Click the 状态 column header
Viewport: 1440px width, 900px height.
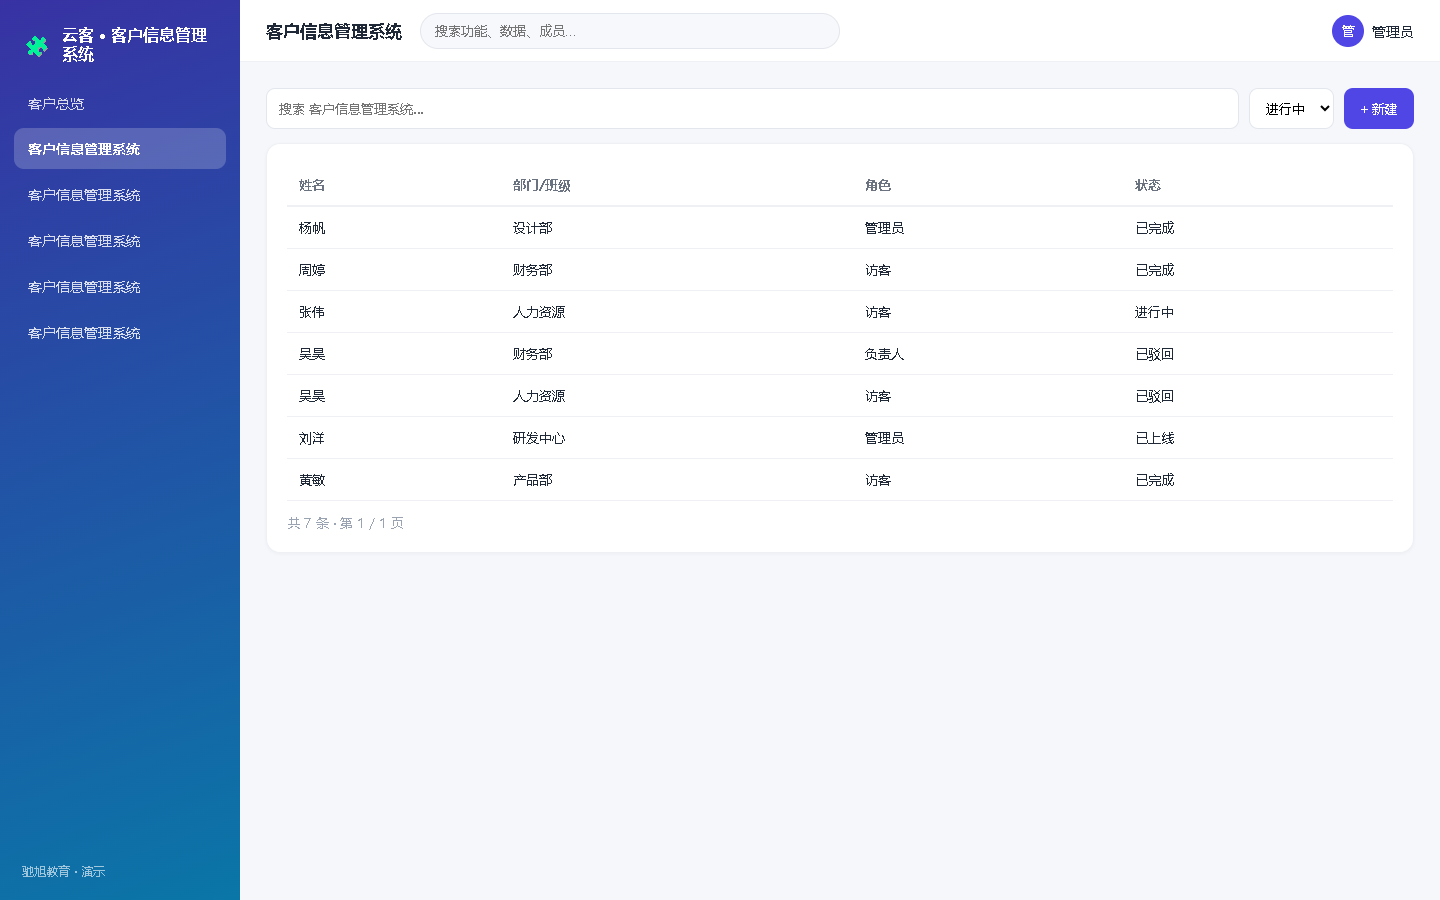coord(1148,185)
